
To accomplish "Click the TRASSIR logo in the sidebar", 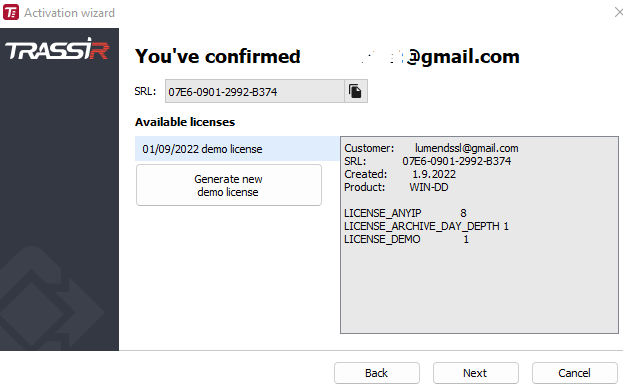I will coord(57,48).
